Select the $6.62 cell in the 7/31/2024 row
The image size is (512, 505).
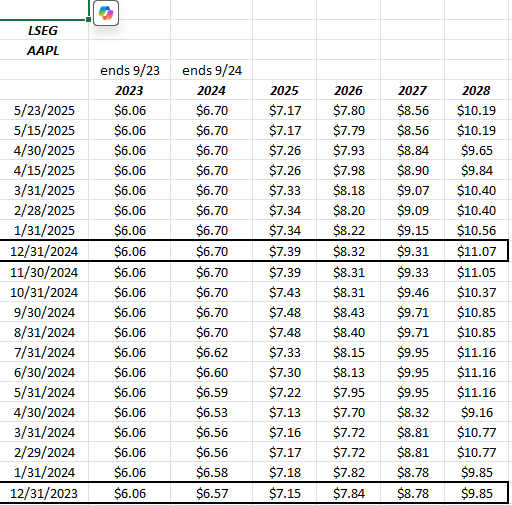(x=212, y=352)
